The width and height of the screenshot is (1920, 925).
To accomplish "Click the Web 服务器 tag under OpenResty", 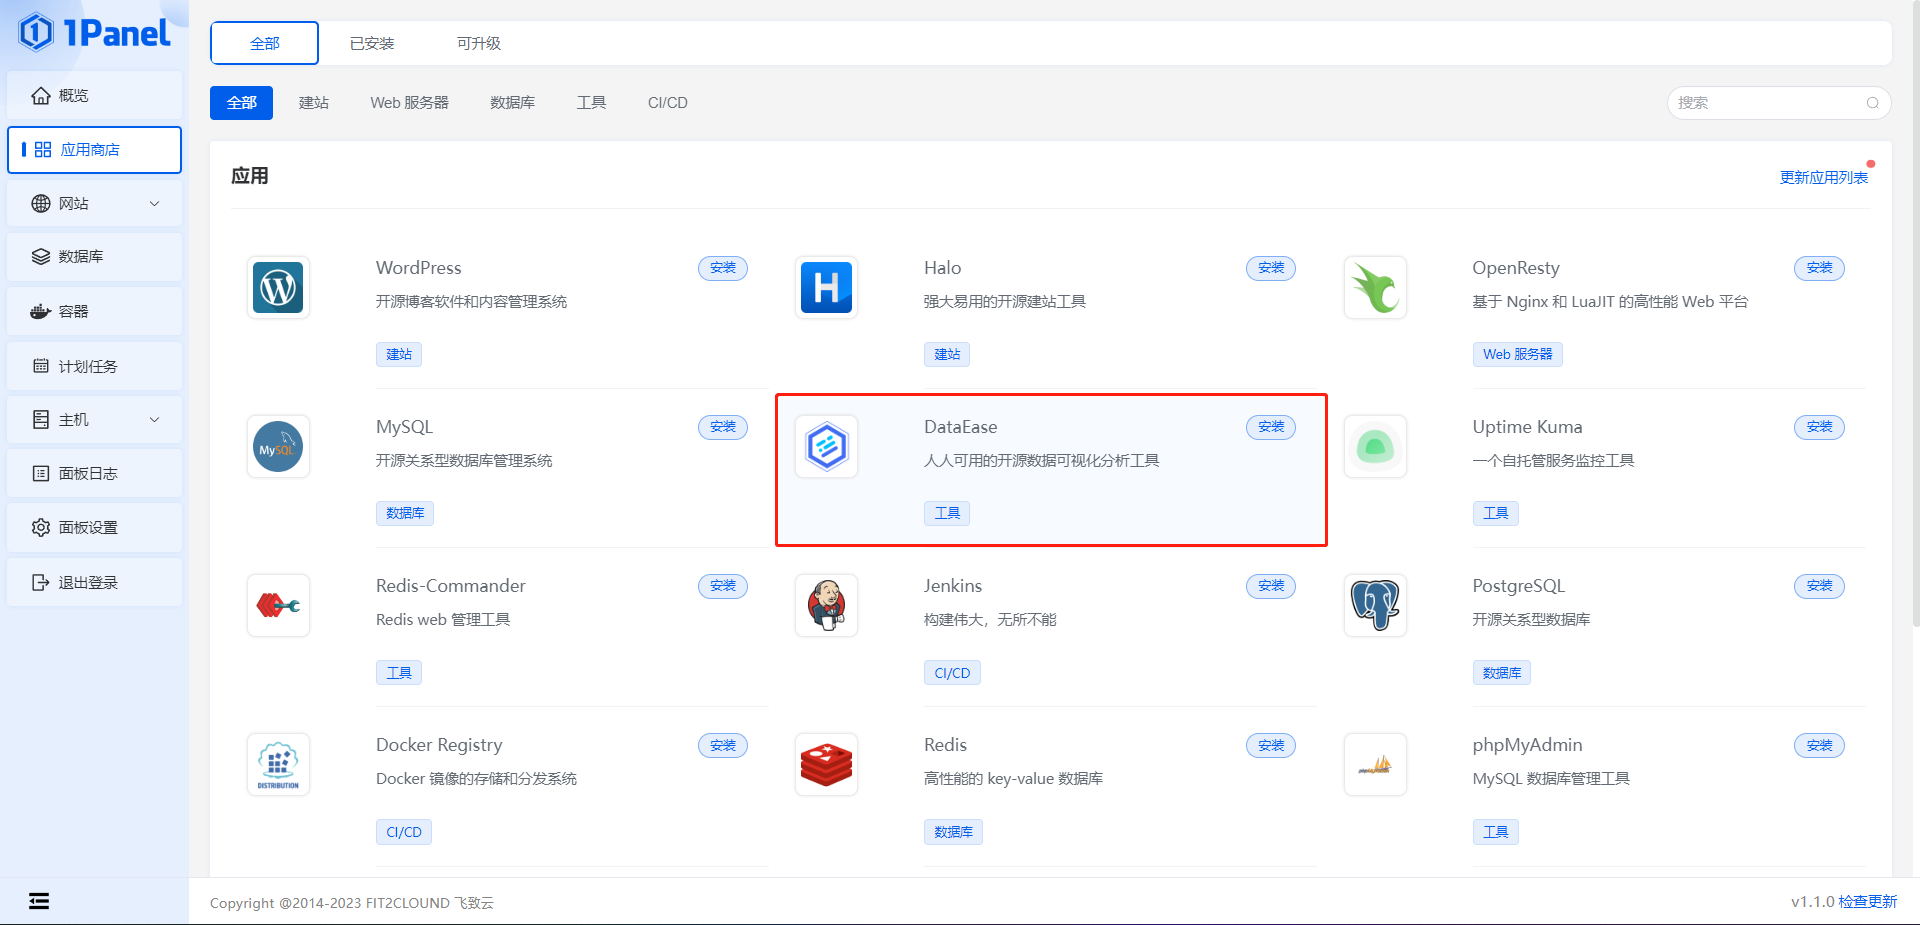I will (1517, 354).
